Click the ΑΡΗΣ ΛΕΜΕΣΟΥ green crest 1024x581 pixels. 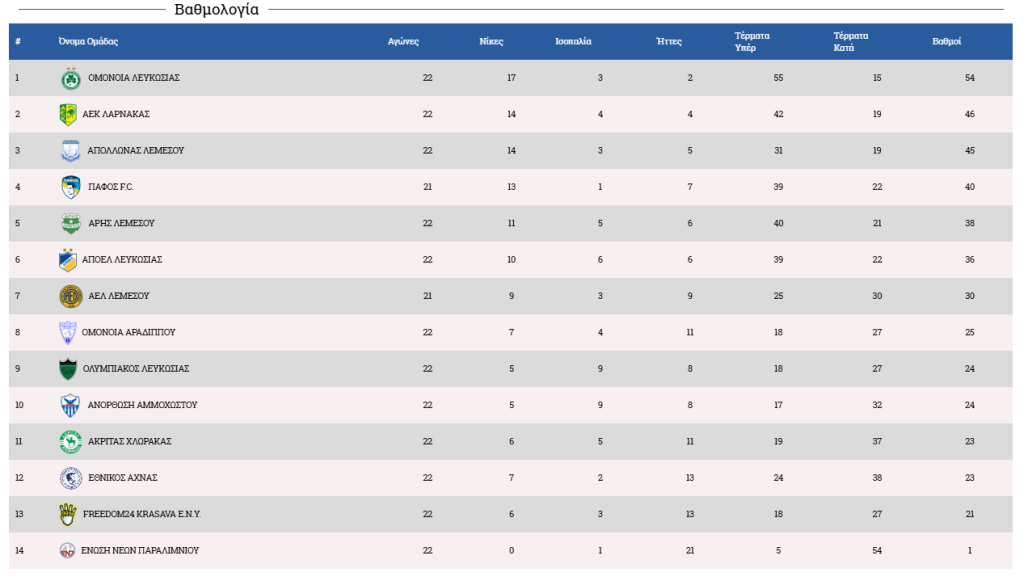click(70, 223)
